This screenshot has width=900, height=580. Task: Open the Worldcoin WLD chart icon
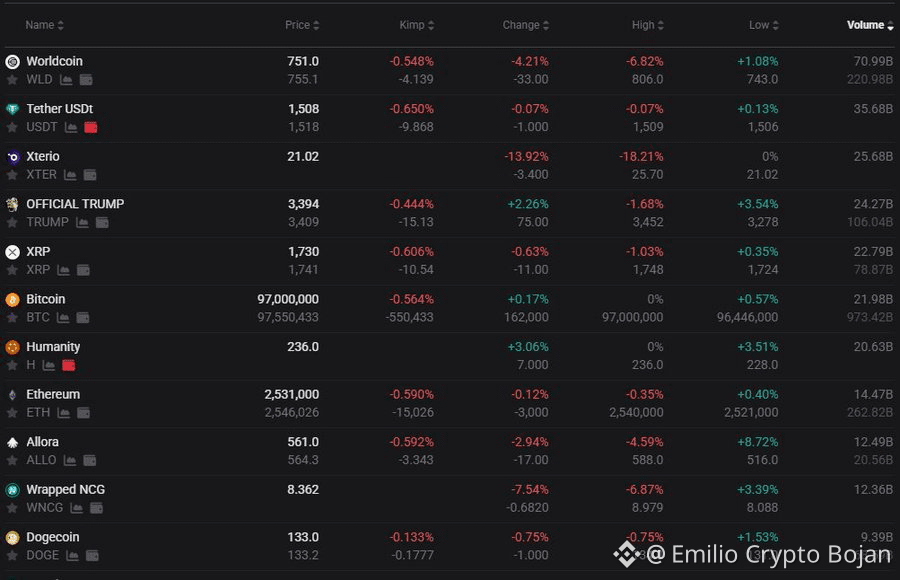[66, 80]
